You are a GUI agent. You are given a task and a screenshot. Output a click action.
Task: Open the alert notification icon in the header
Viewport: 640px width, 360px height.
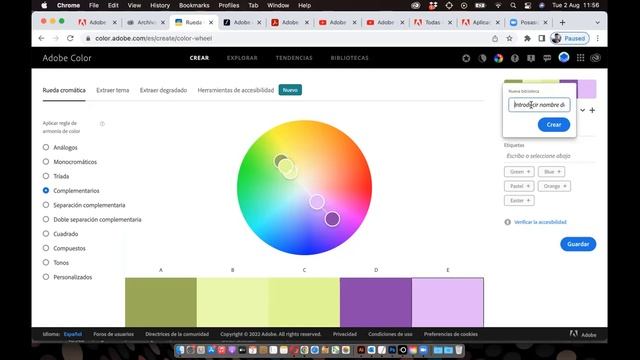tap(531, 58)
